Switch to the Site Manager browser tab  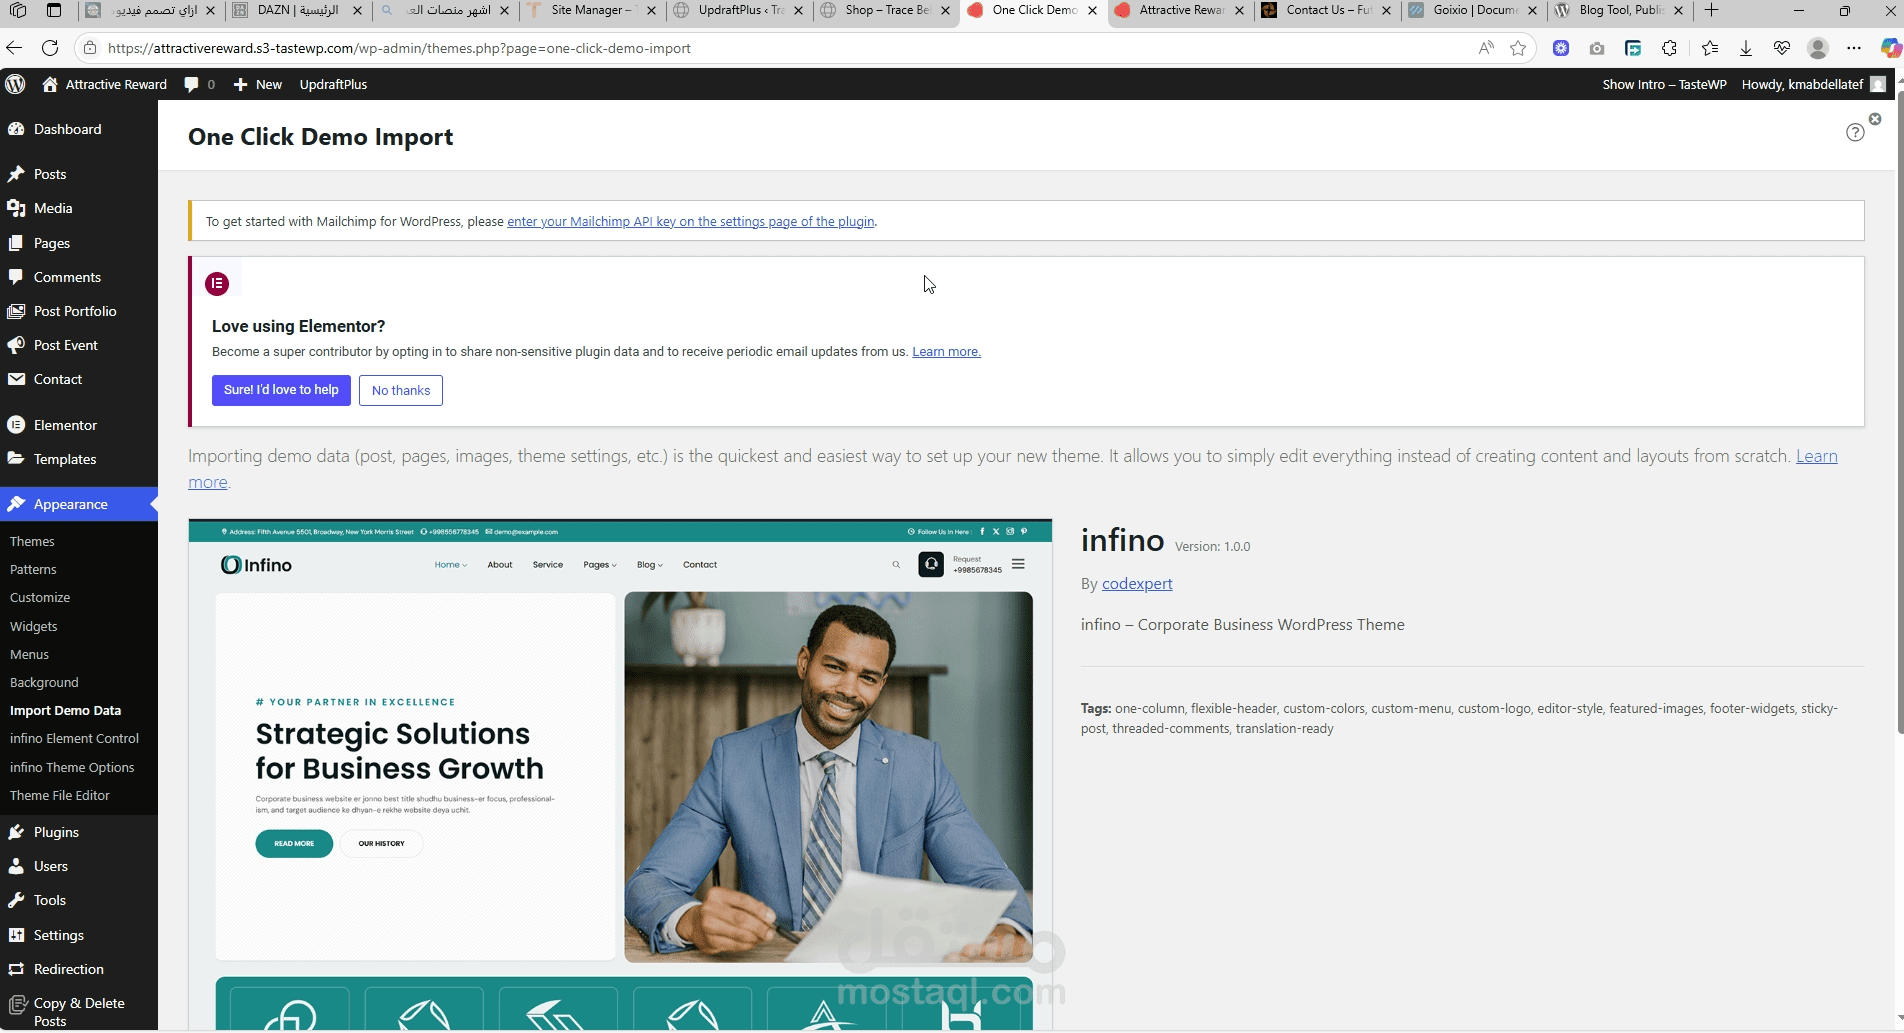592,11
